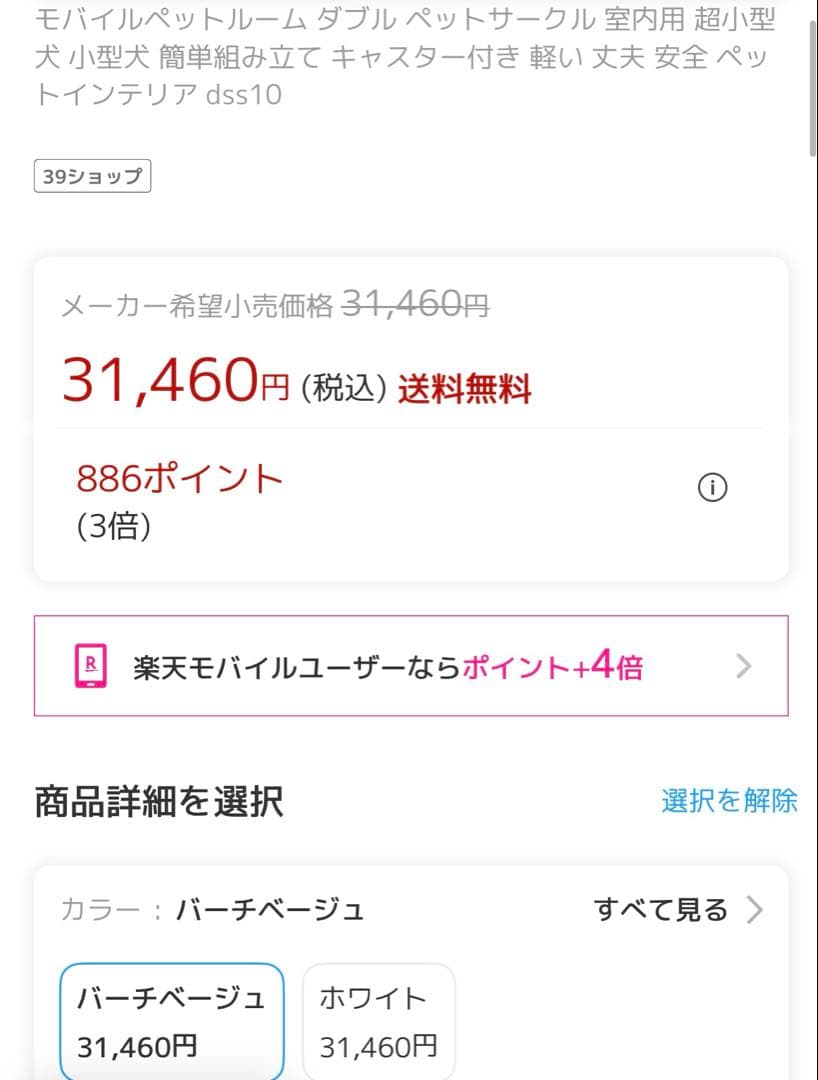Tap the struck-through メーカー希望小売価格 price
Screen dimensions: 818x1080
click(415, 305)
